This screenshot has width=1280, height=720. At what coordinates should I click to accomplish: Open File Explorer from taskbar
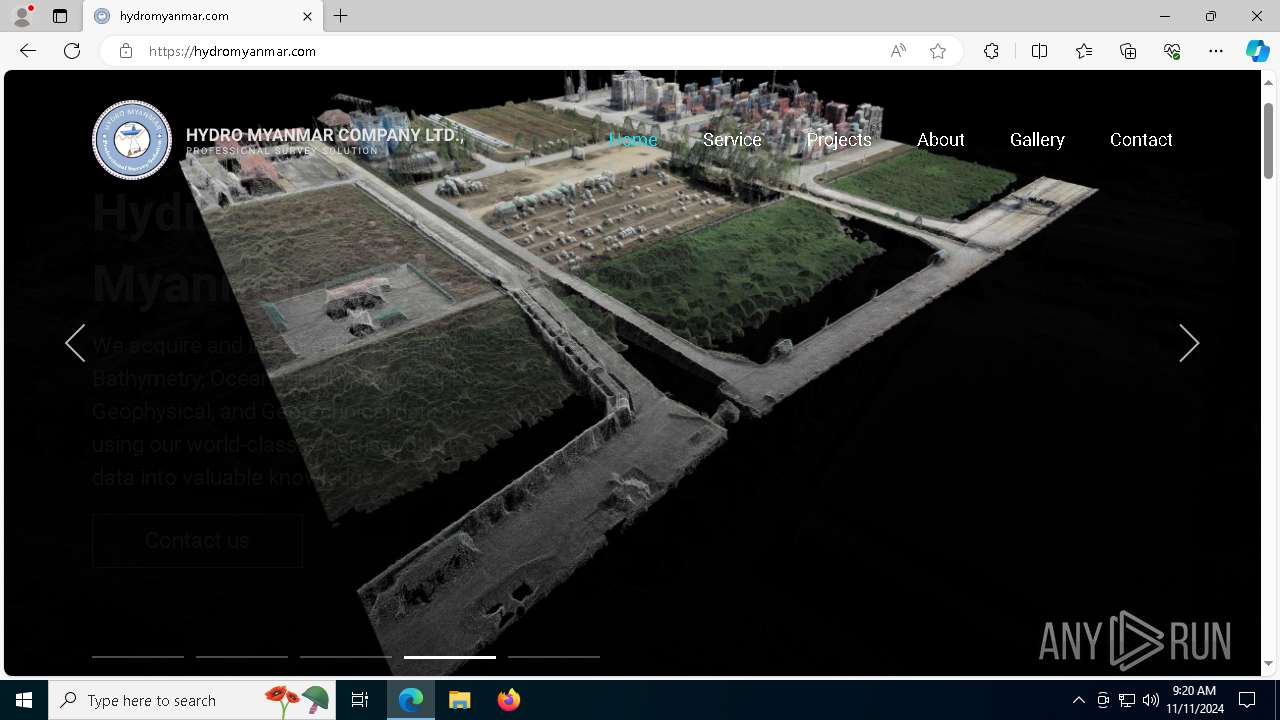tap(460, 700)
